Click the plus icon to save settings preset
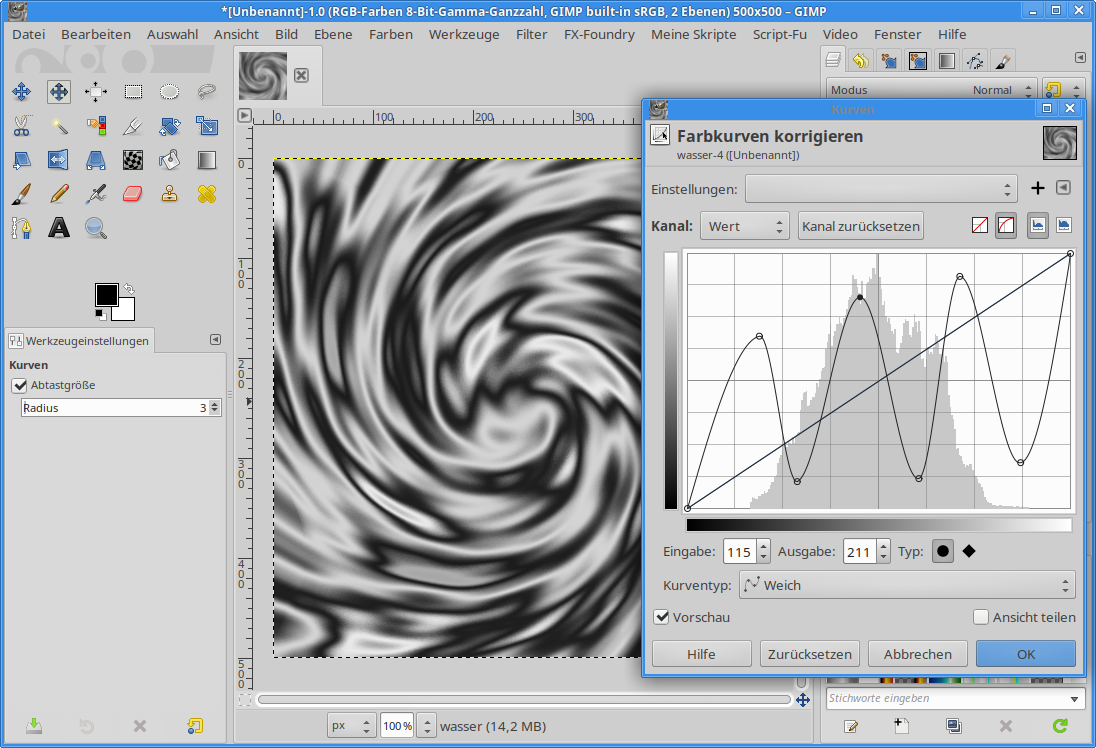Image resolution: width=1096 pixels, height=748 pixels. click(x=1038, y=188)
